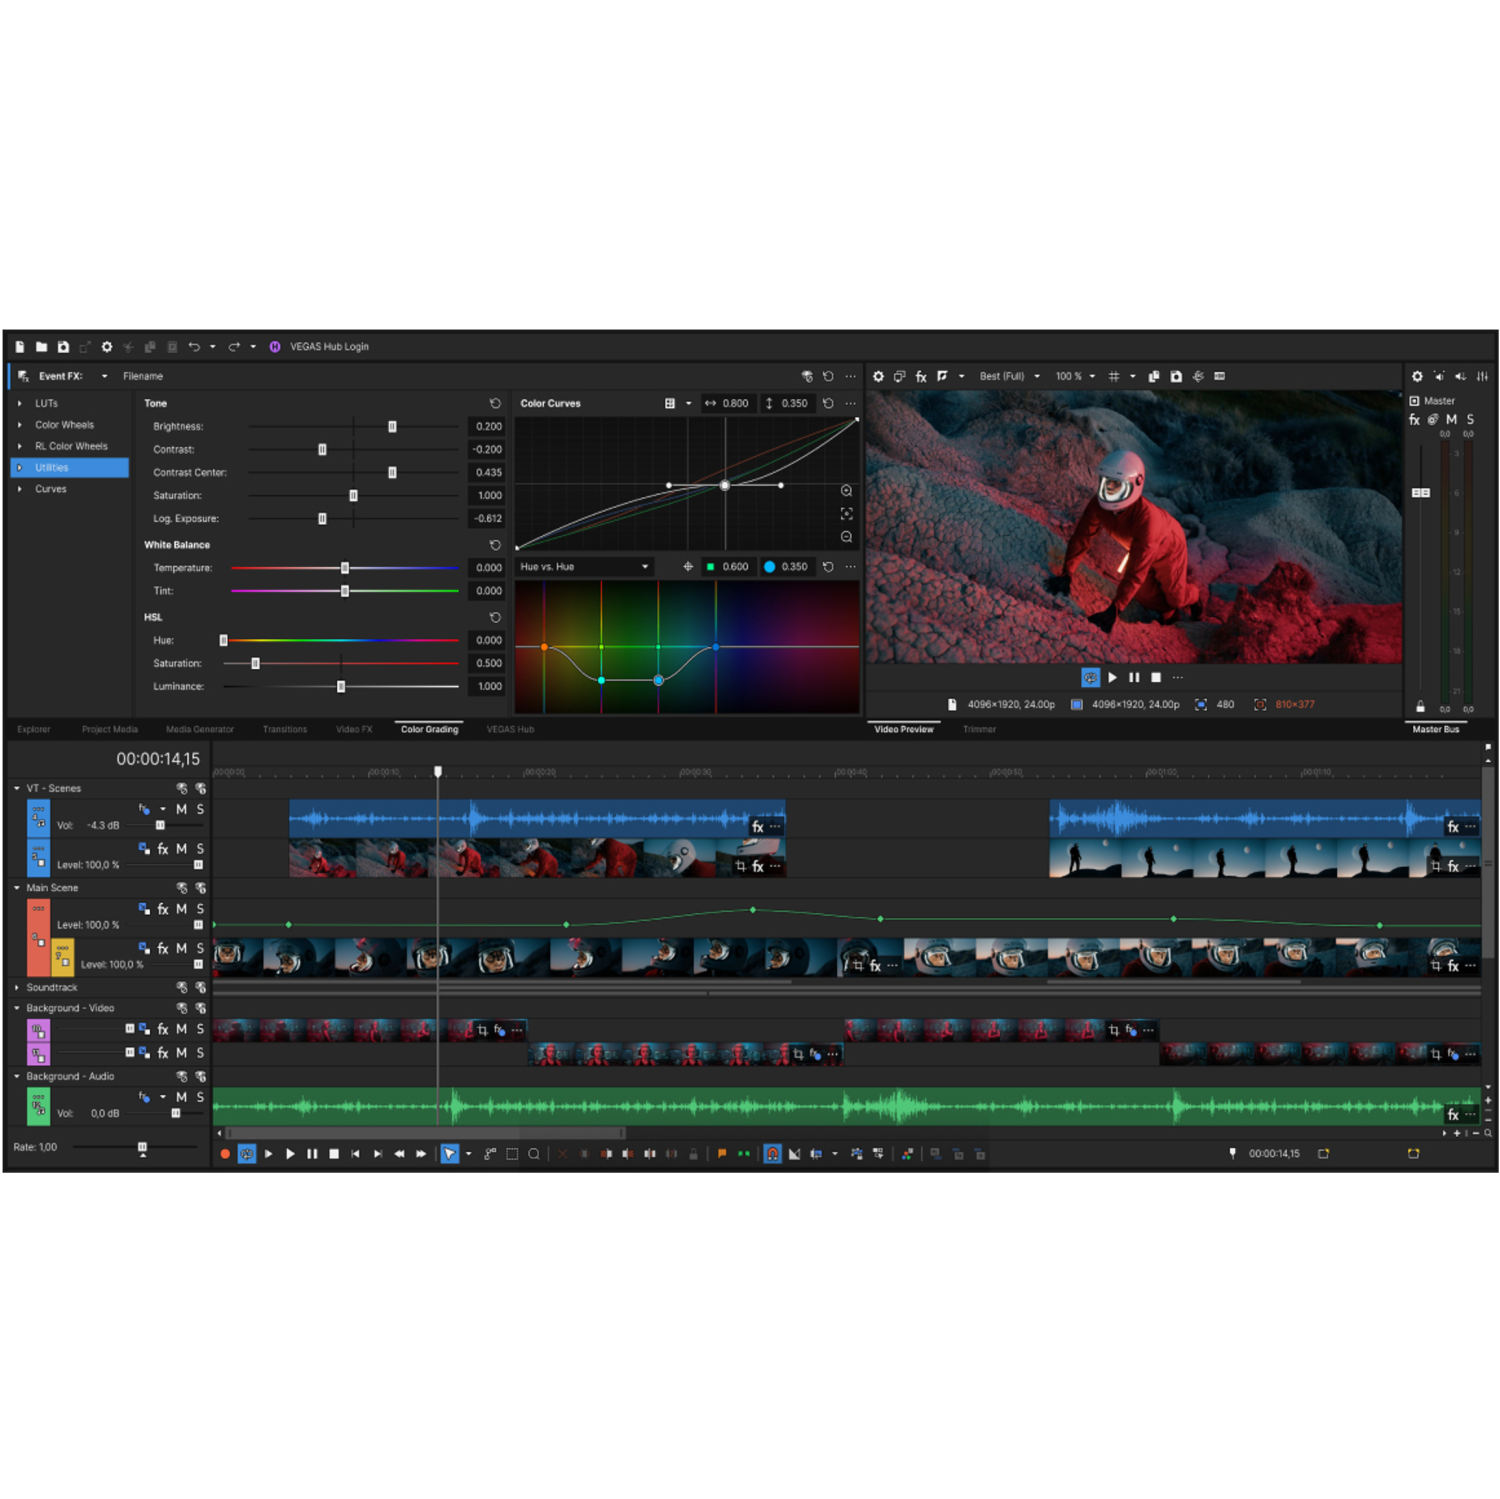Open a new project with the New icon
This screenshot has height=1499, width=1500.
click(19, 346)
